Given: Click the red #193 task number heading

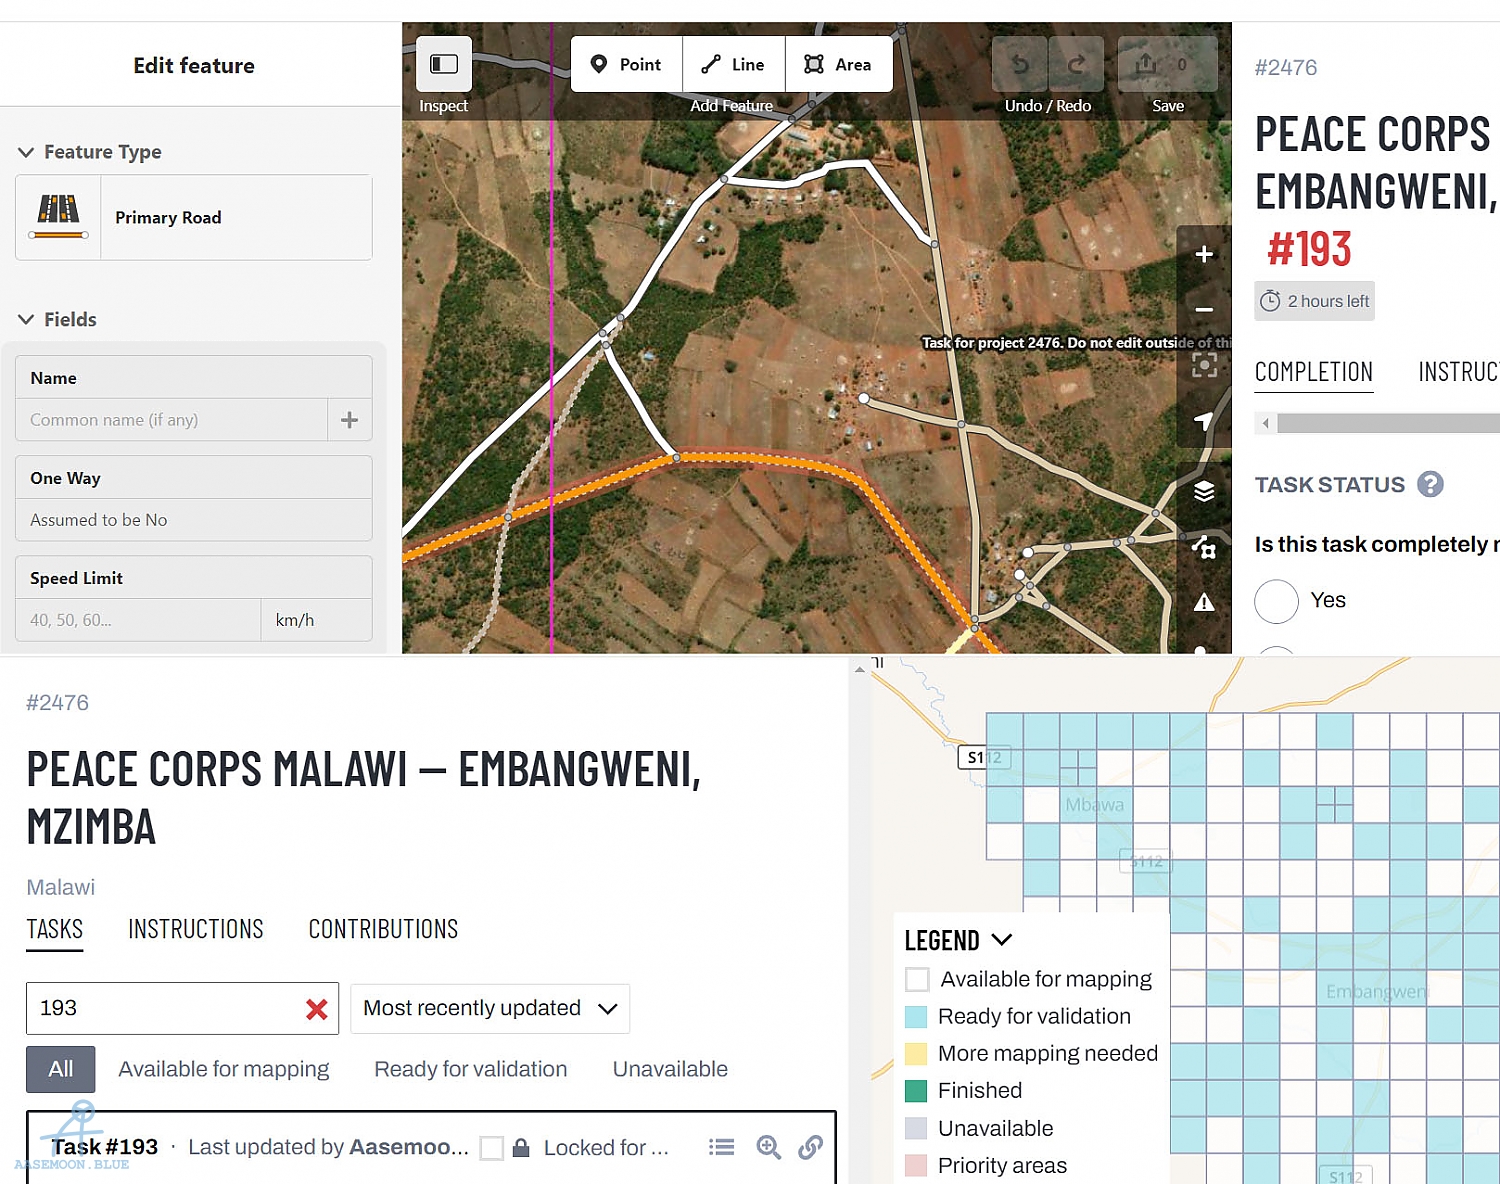Looking at the screenshot, I should (1309, 249).
